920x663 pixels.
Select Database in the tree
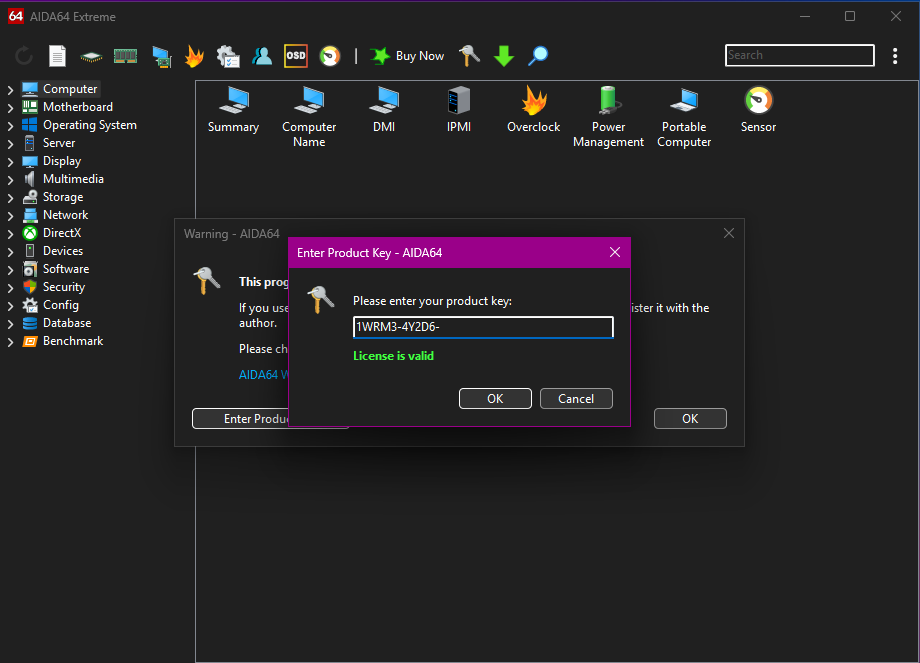67,323
